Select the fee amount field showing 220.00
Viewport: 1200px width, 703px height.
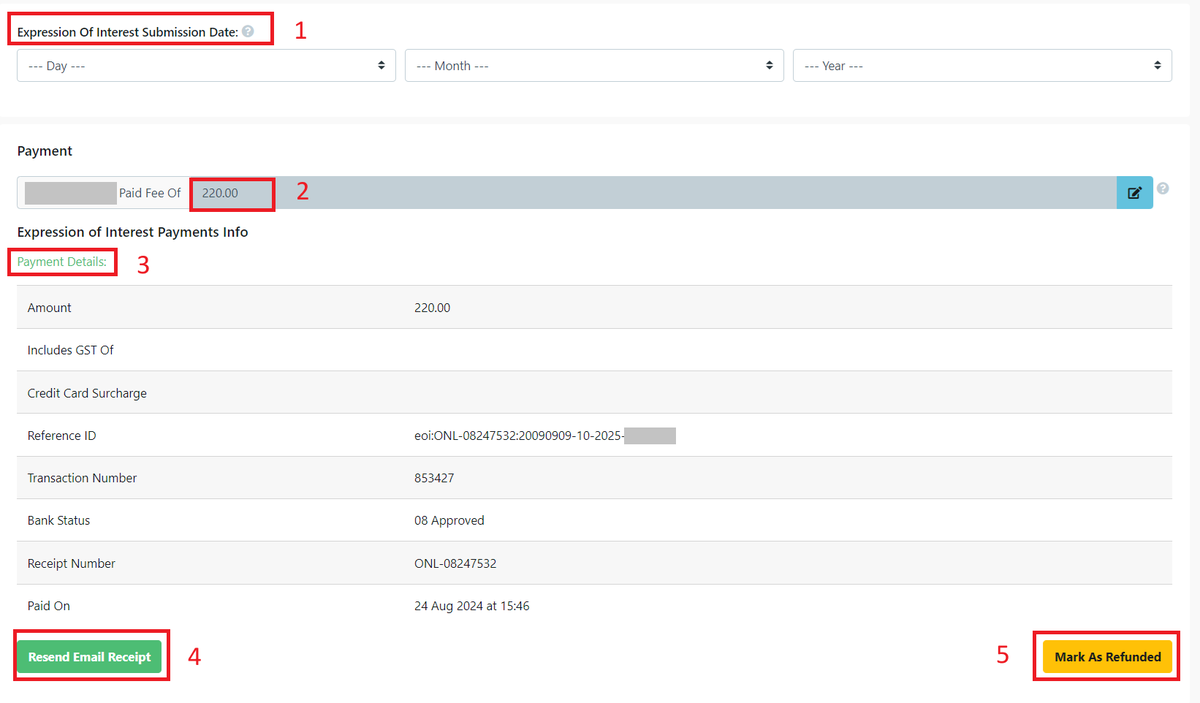231,192
